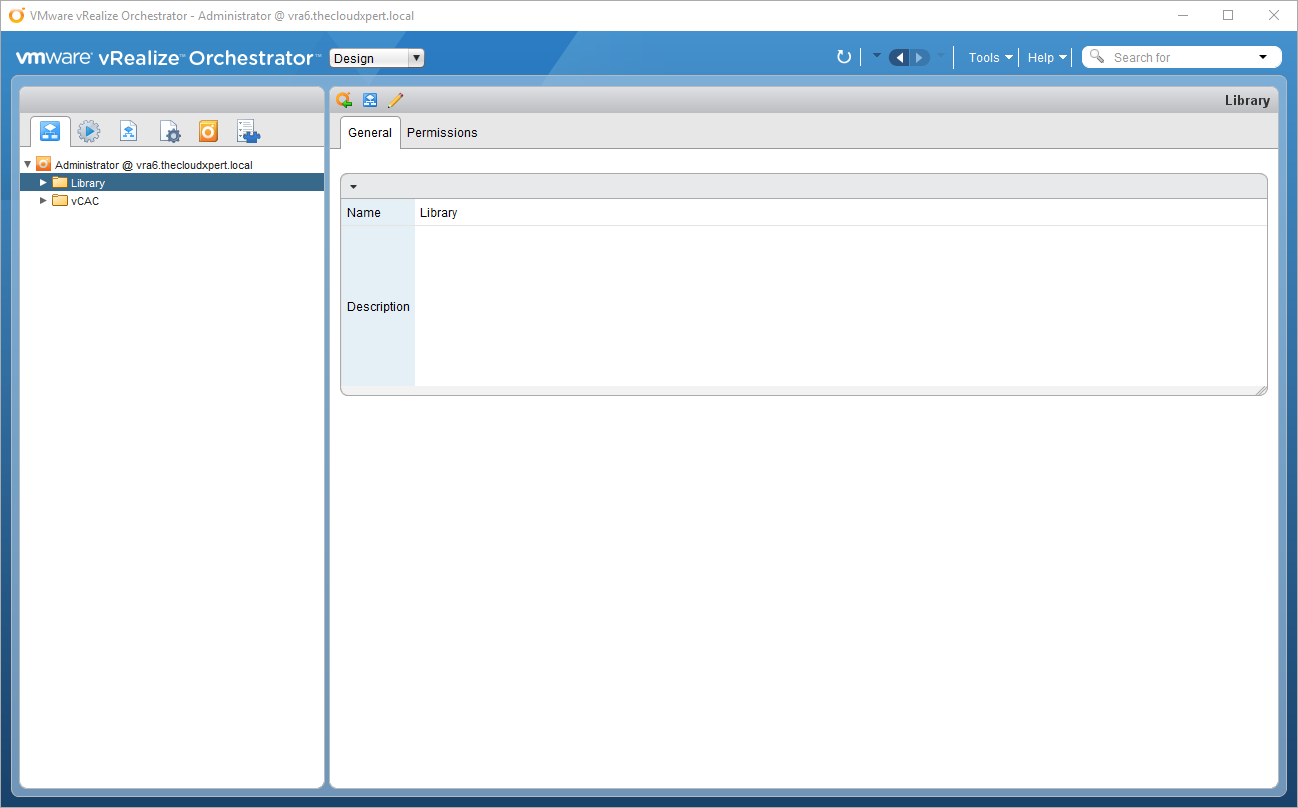Expand the Library folder tree arrow
1298x808 pixels.
click(x=43, y=183)
